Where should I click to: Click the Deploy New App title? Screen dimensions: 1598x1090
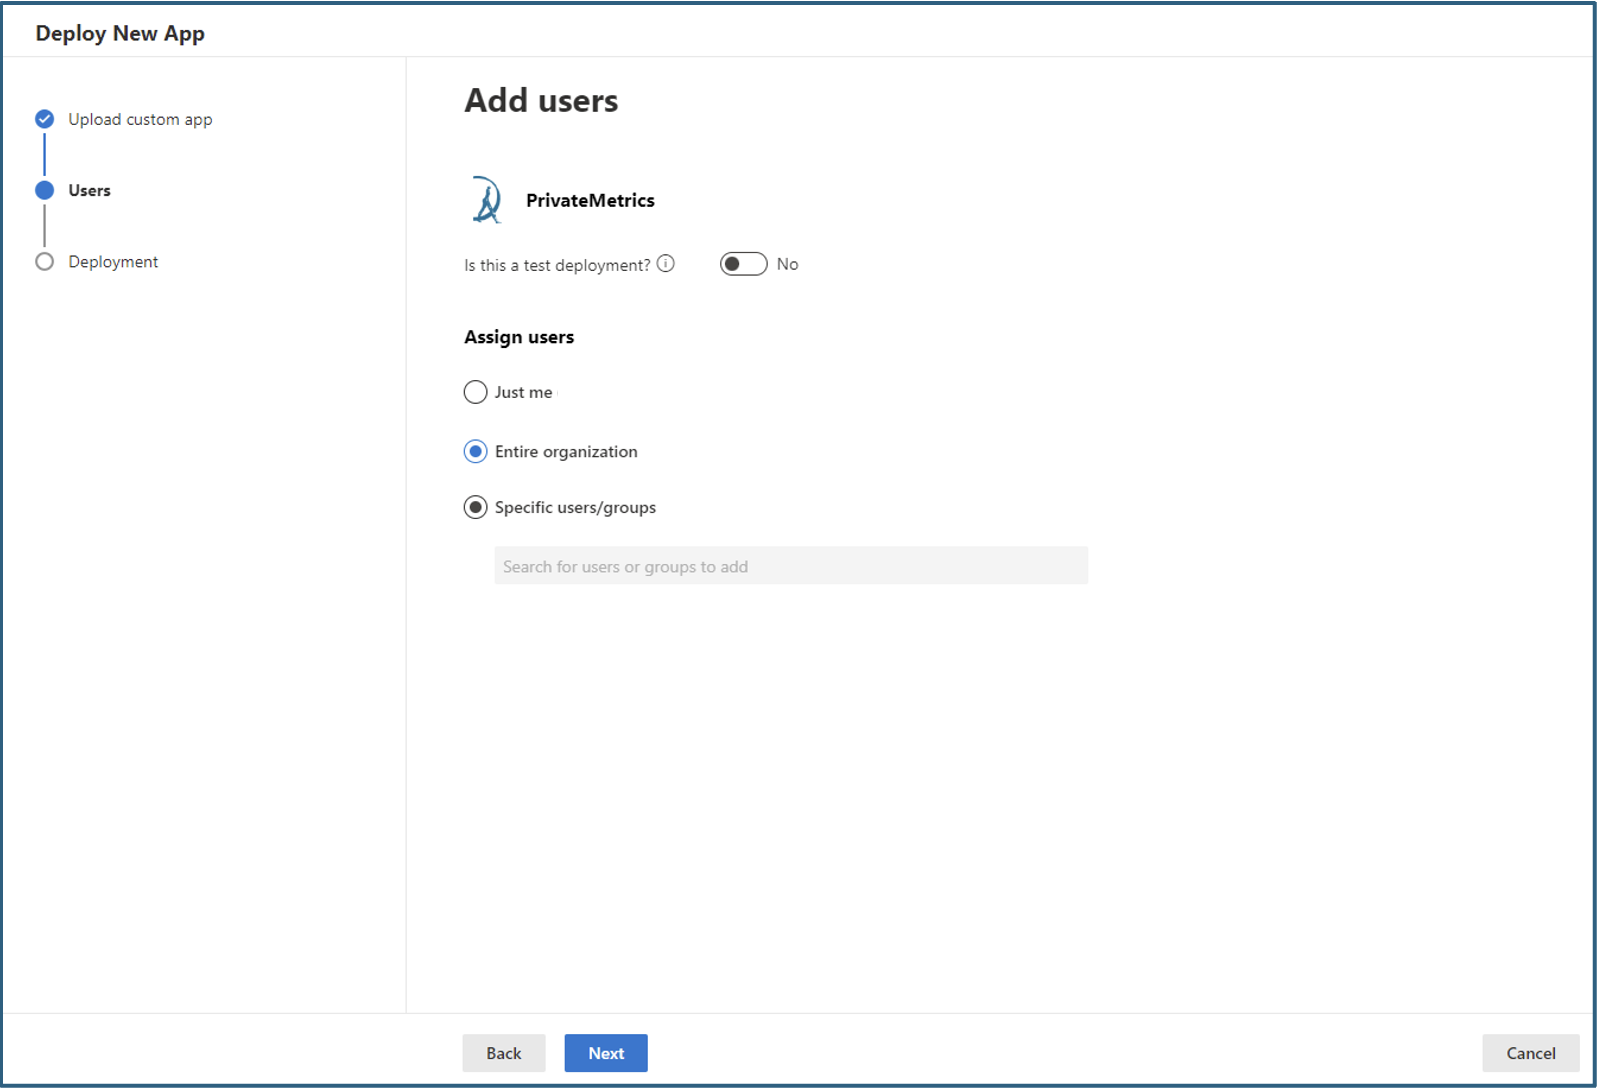point(120,33)
